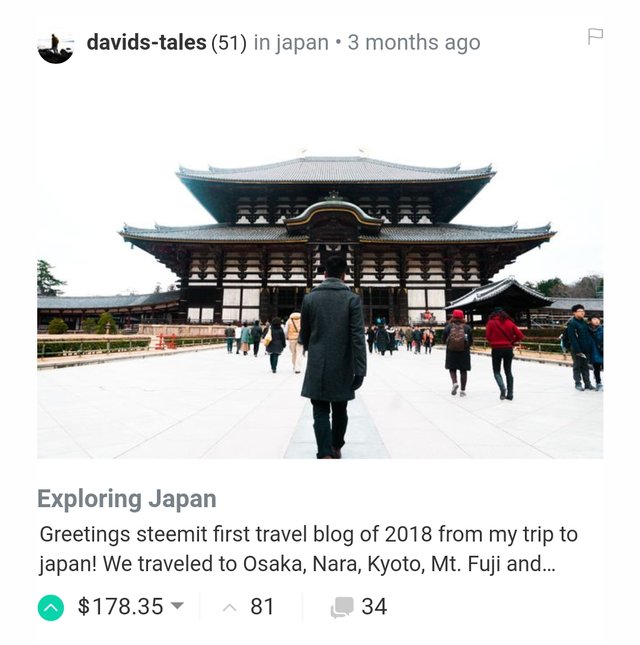This screenshot has height=645, width=640.
Task: Click the 3 months ago timestamp
Action: point(414,43)
